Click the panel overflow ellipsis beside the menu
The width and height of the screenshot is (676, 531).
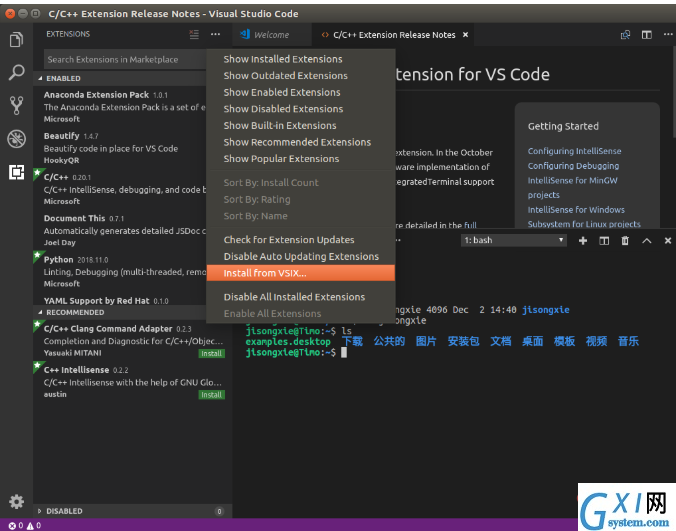point(398,240)
